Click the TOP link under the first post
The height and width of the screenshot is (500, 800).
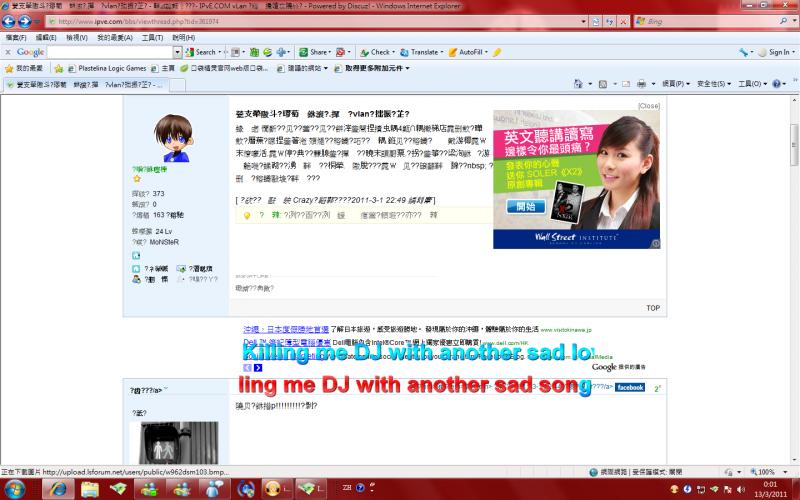[653, 308]
